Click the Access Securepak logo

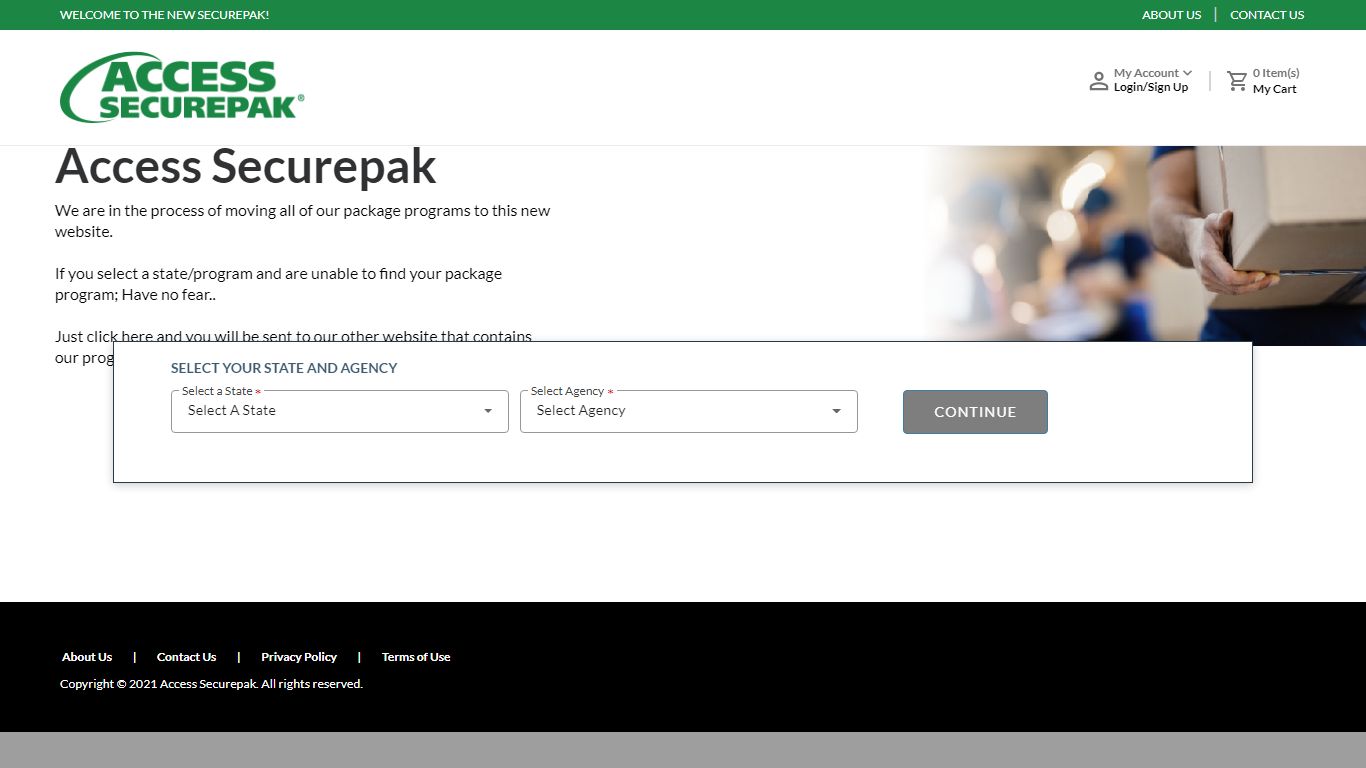[182, 87]
